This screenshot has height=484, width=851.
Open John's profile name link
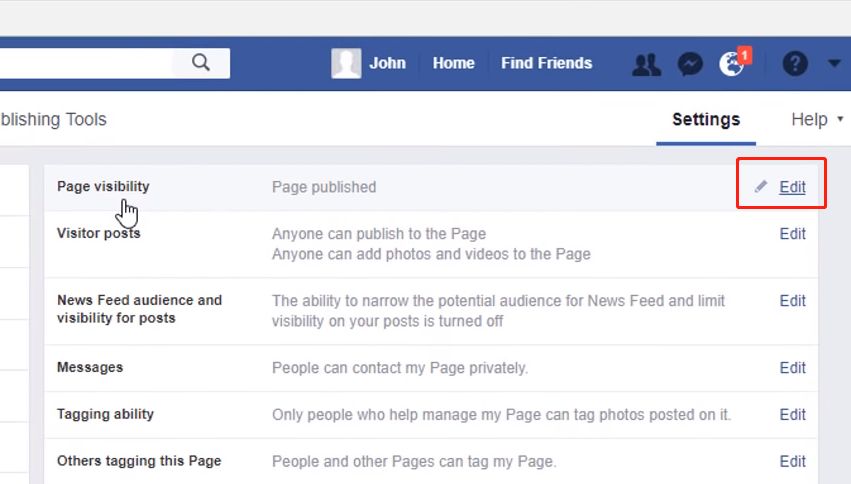pyautogui.click(x=387, y=63)
